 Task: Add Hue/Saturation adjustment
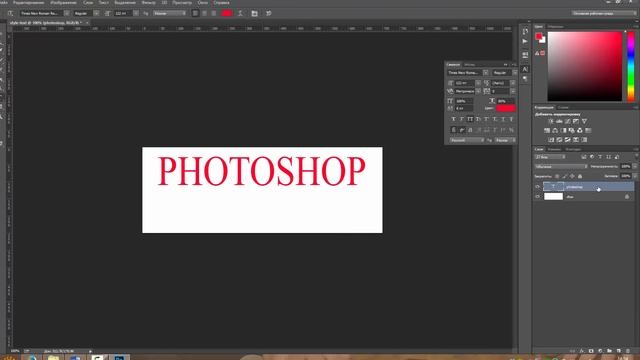[x=547, y=131]
